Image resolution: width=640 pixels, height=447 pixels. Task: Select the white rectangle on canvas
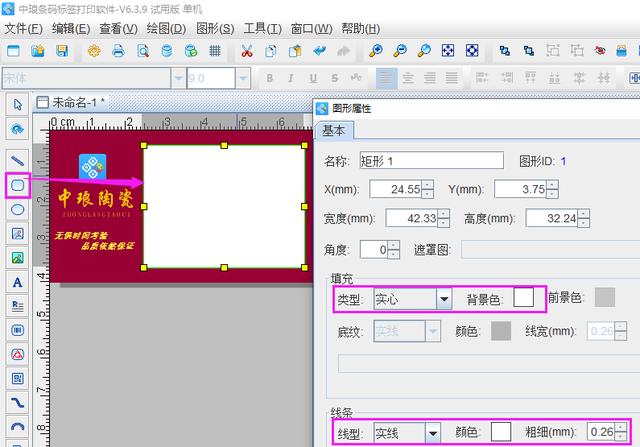pos(224,207)
